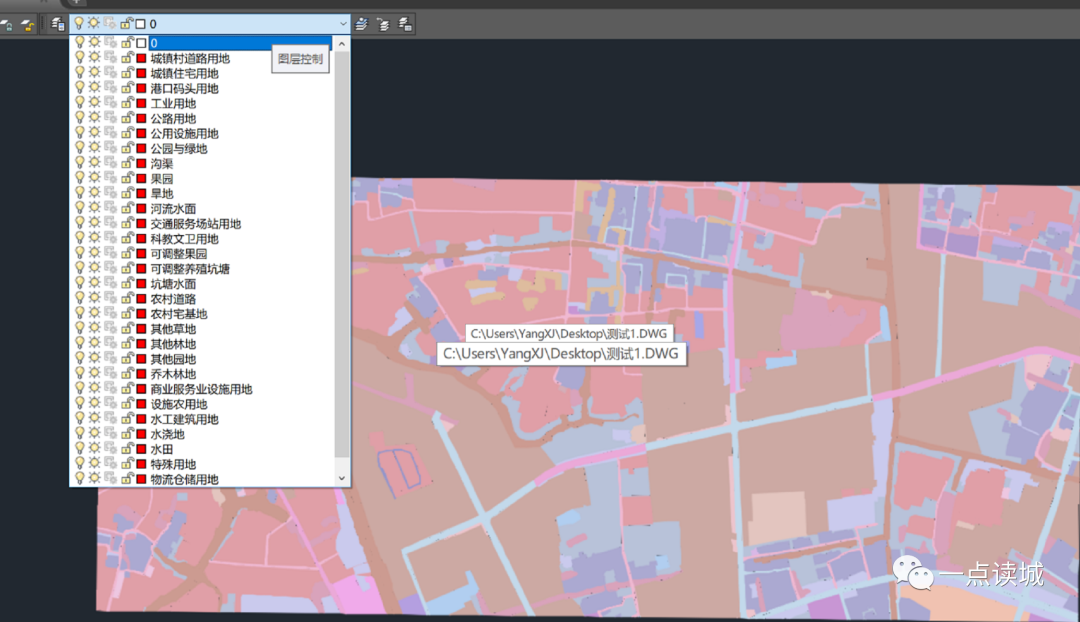Click the rightmost layer states toolbar icon

(x=405, y=23)
